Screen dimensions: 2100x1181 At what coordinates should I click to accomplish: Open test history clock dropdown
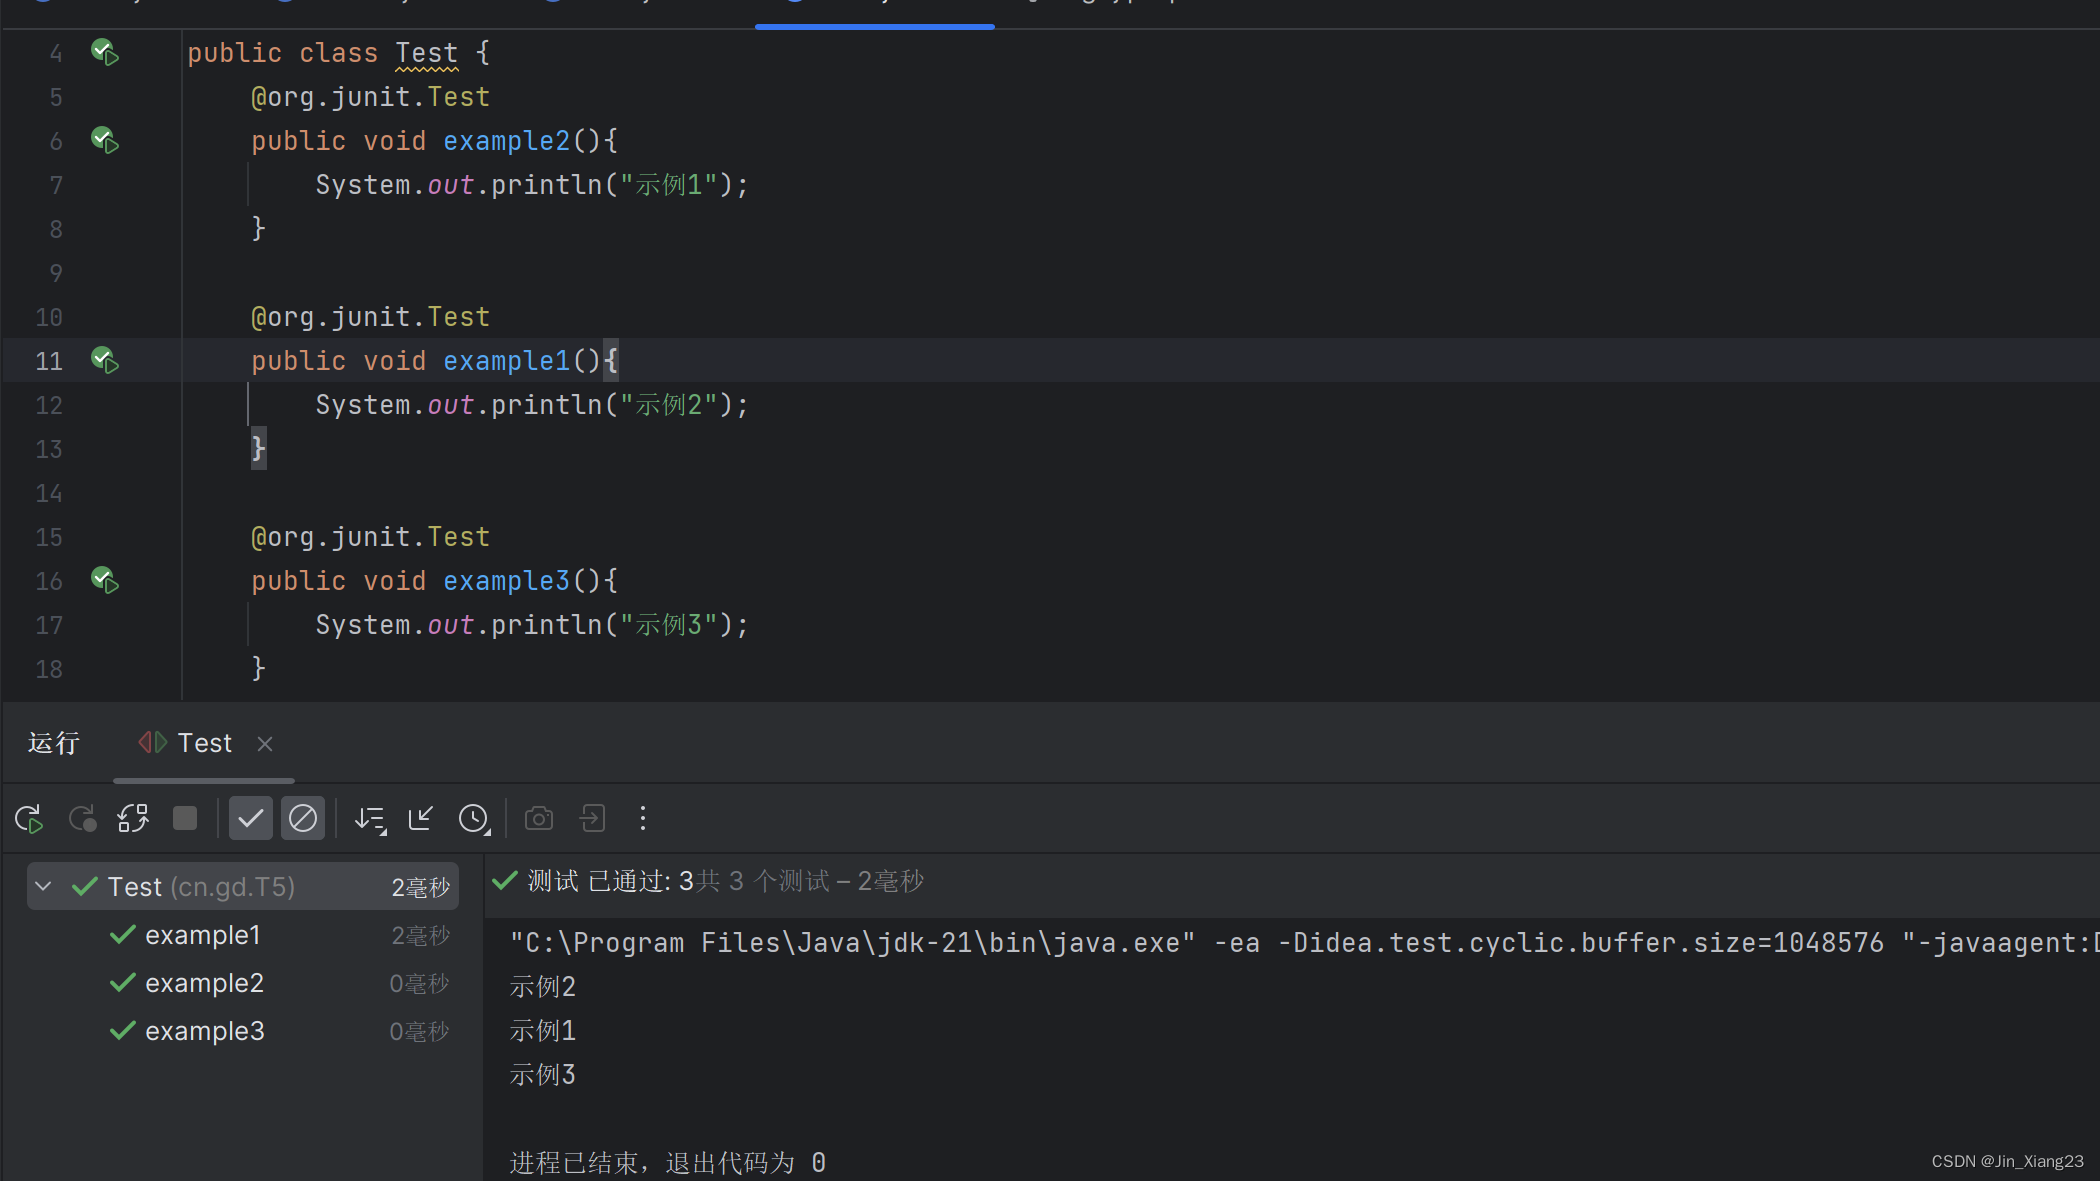(x=474, y=819)
